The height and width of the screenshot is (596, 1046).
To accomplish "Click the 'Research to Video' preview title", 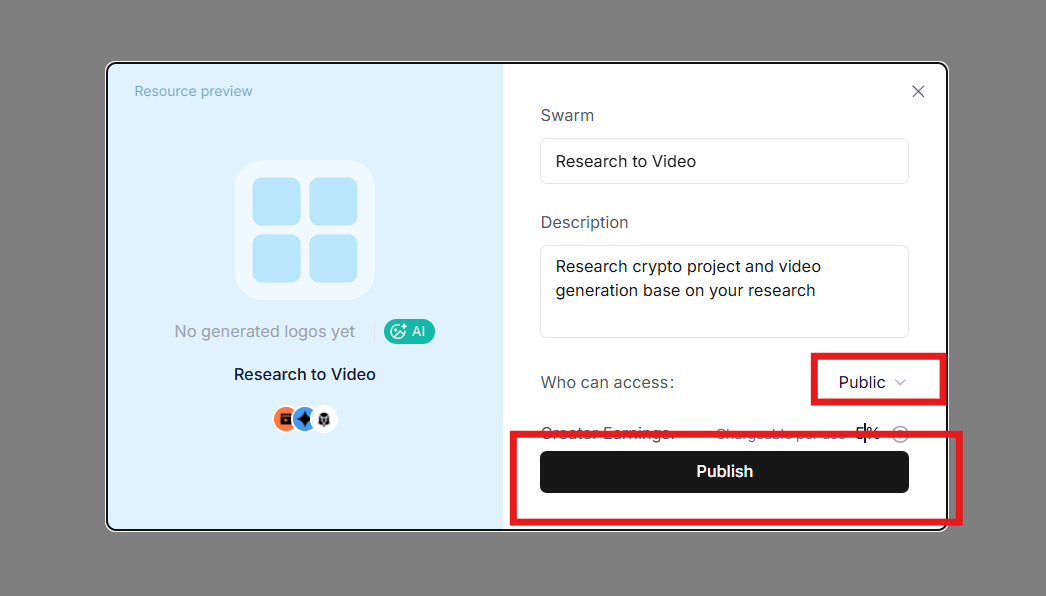I will (305, 374).
